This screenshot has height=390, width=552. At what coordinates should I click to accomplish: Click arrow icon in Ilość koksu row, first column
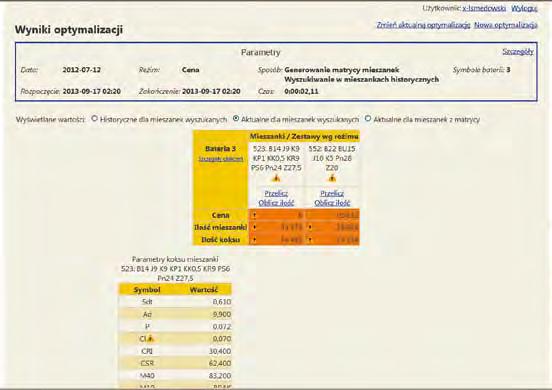(255, 240)
